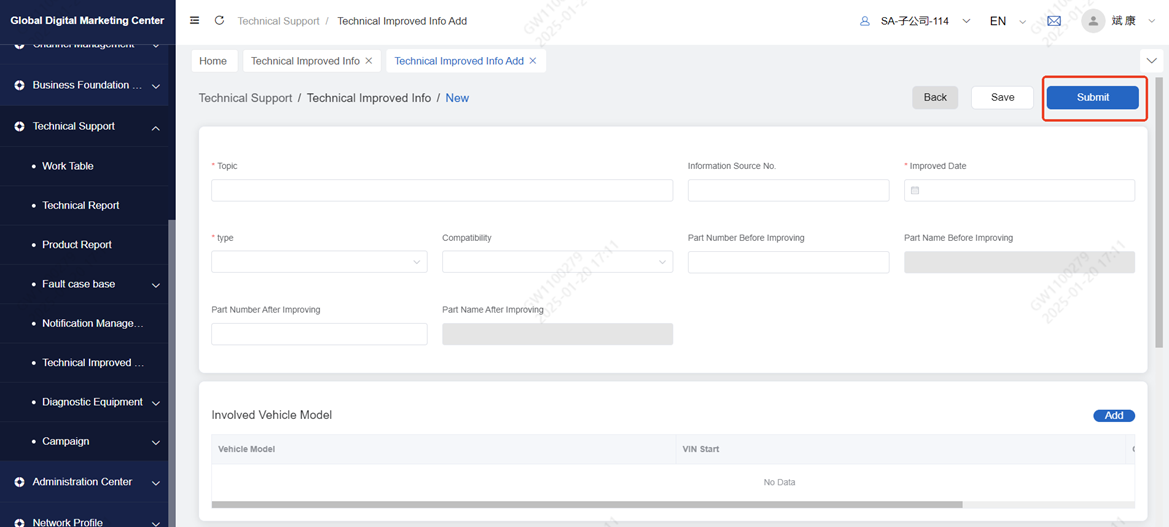Image resolution: width=1169 pixels, height=527 pixels.
Task: Open the Compatibility dropdown
Action: [x=557, y=262]
